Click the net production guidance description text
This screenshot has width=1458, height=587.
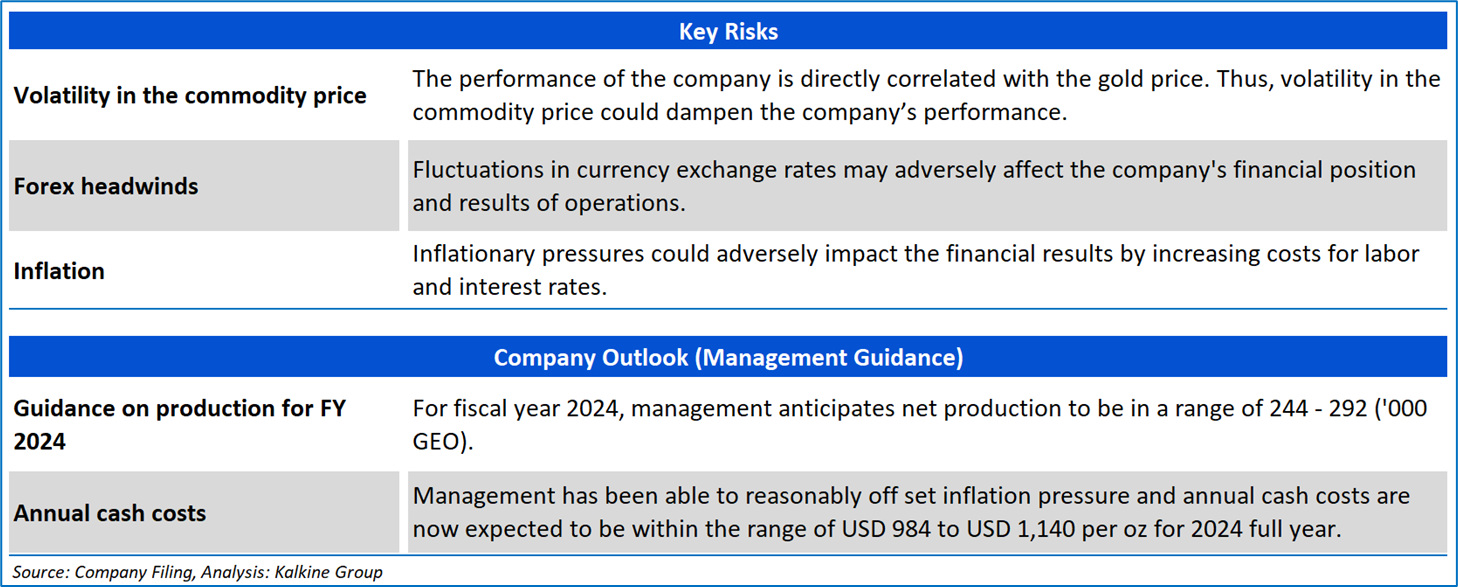tap(920, 424)
